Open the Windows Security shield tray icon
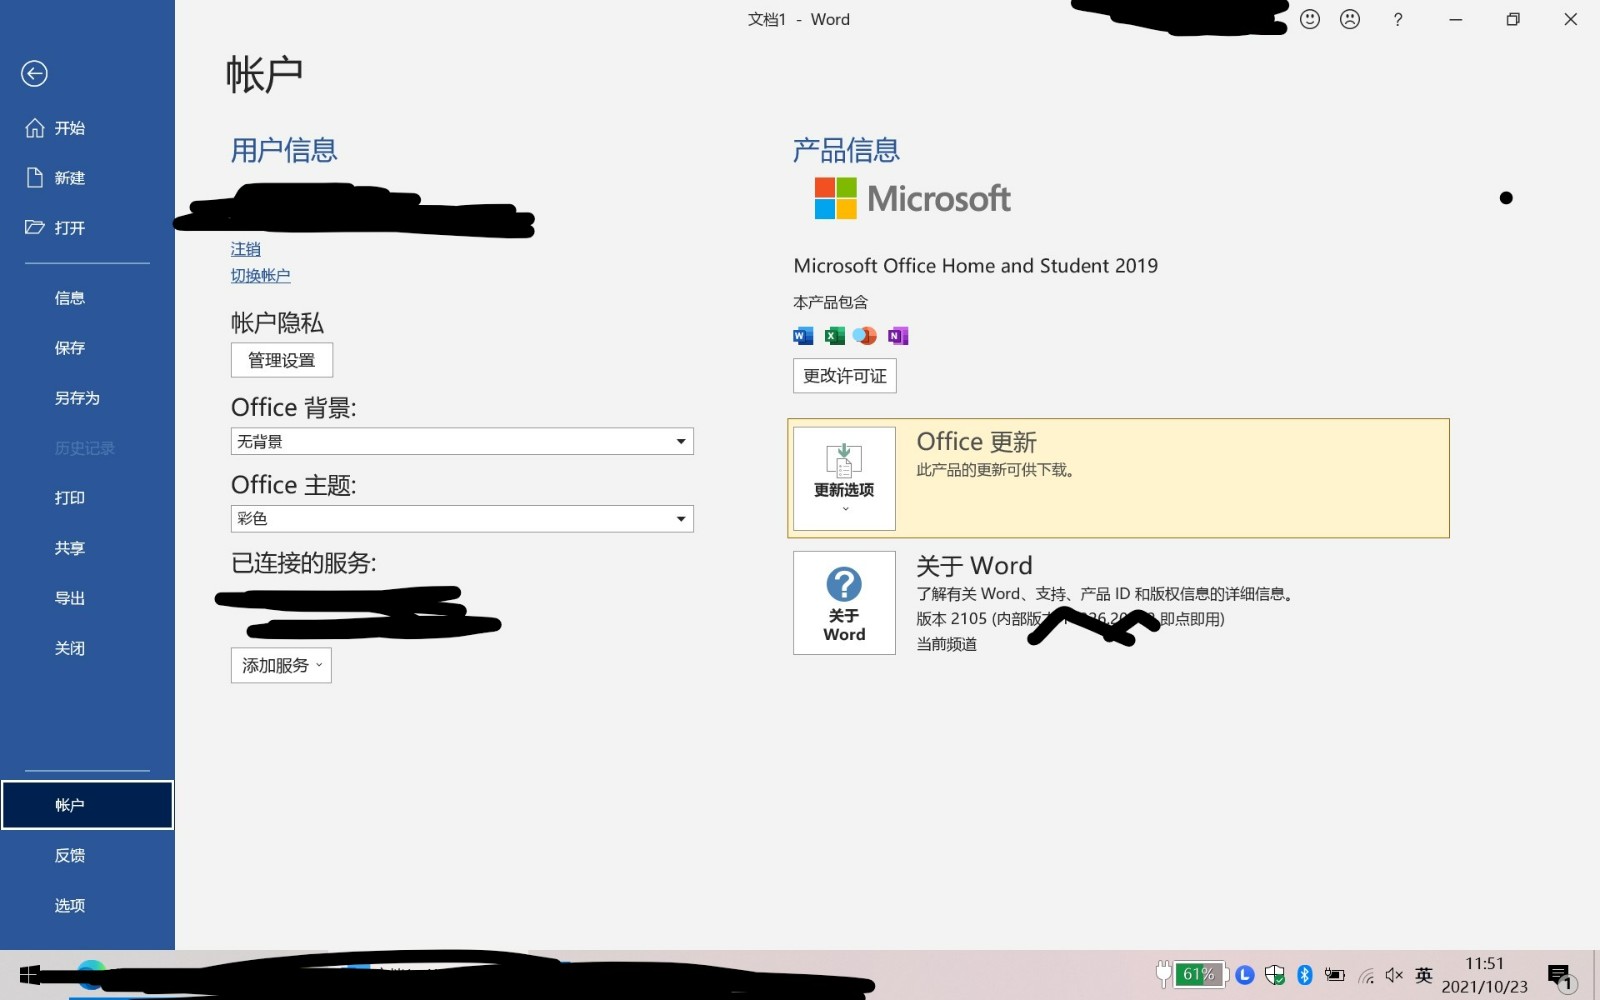 point(1275,975)
